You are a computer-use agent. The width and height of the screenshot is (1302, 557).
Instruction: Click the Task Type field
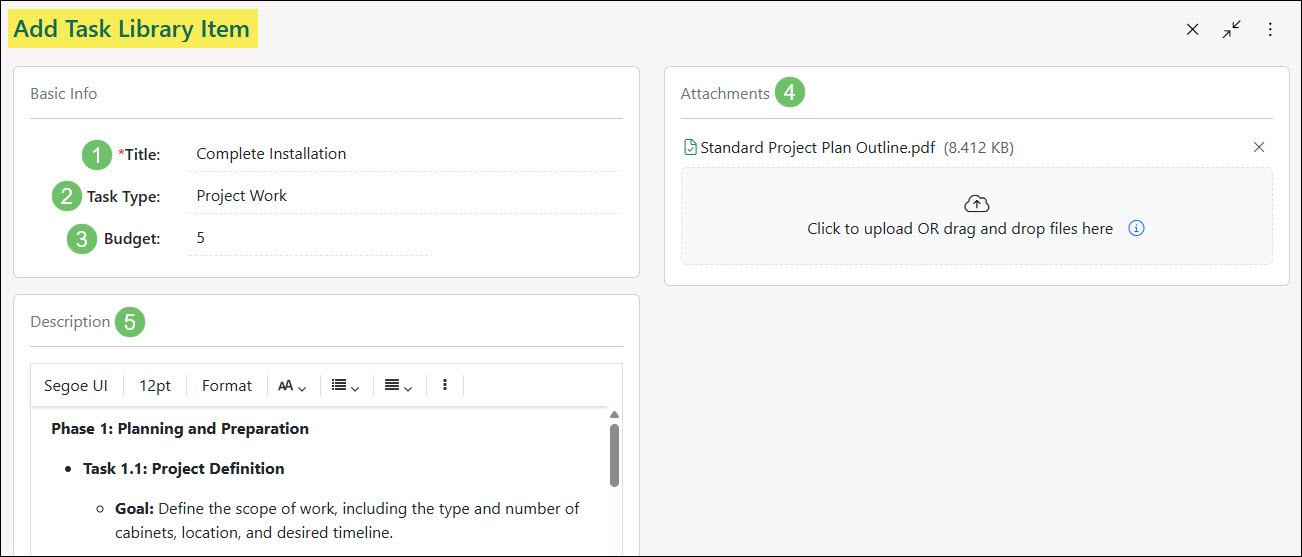coord(403,196)
